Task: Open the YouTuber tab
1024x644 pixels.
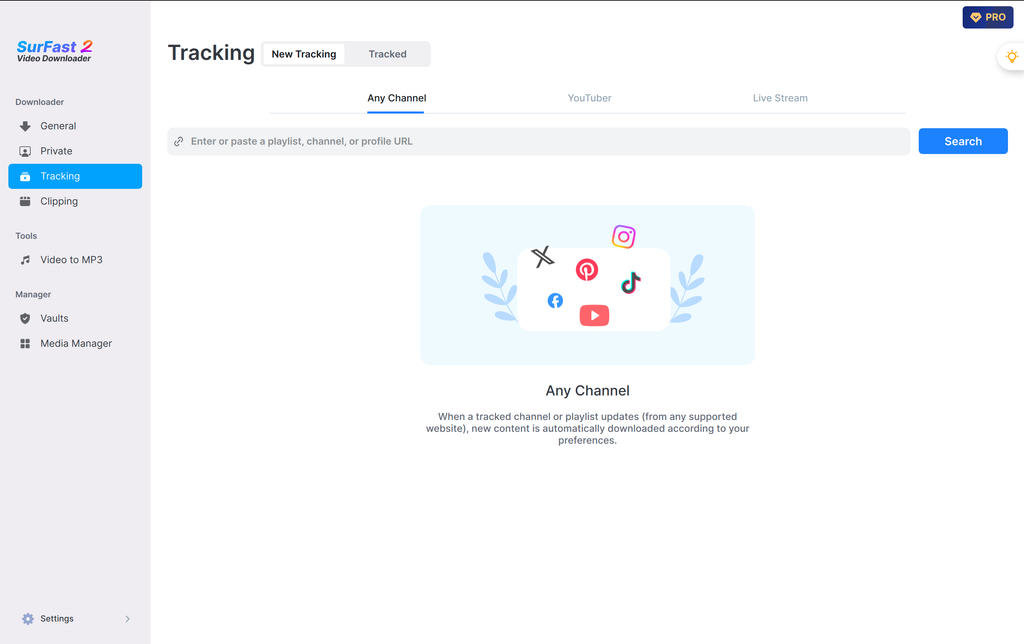Action: 589,98
